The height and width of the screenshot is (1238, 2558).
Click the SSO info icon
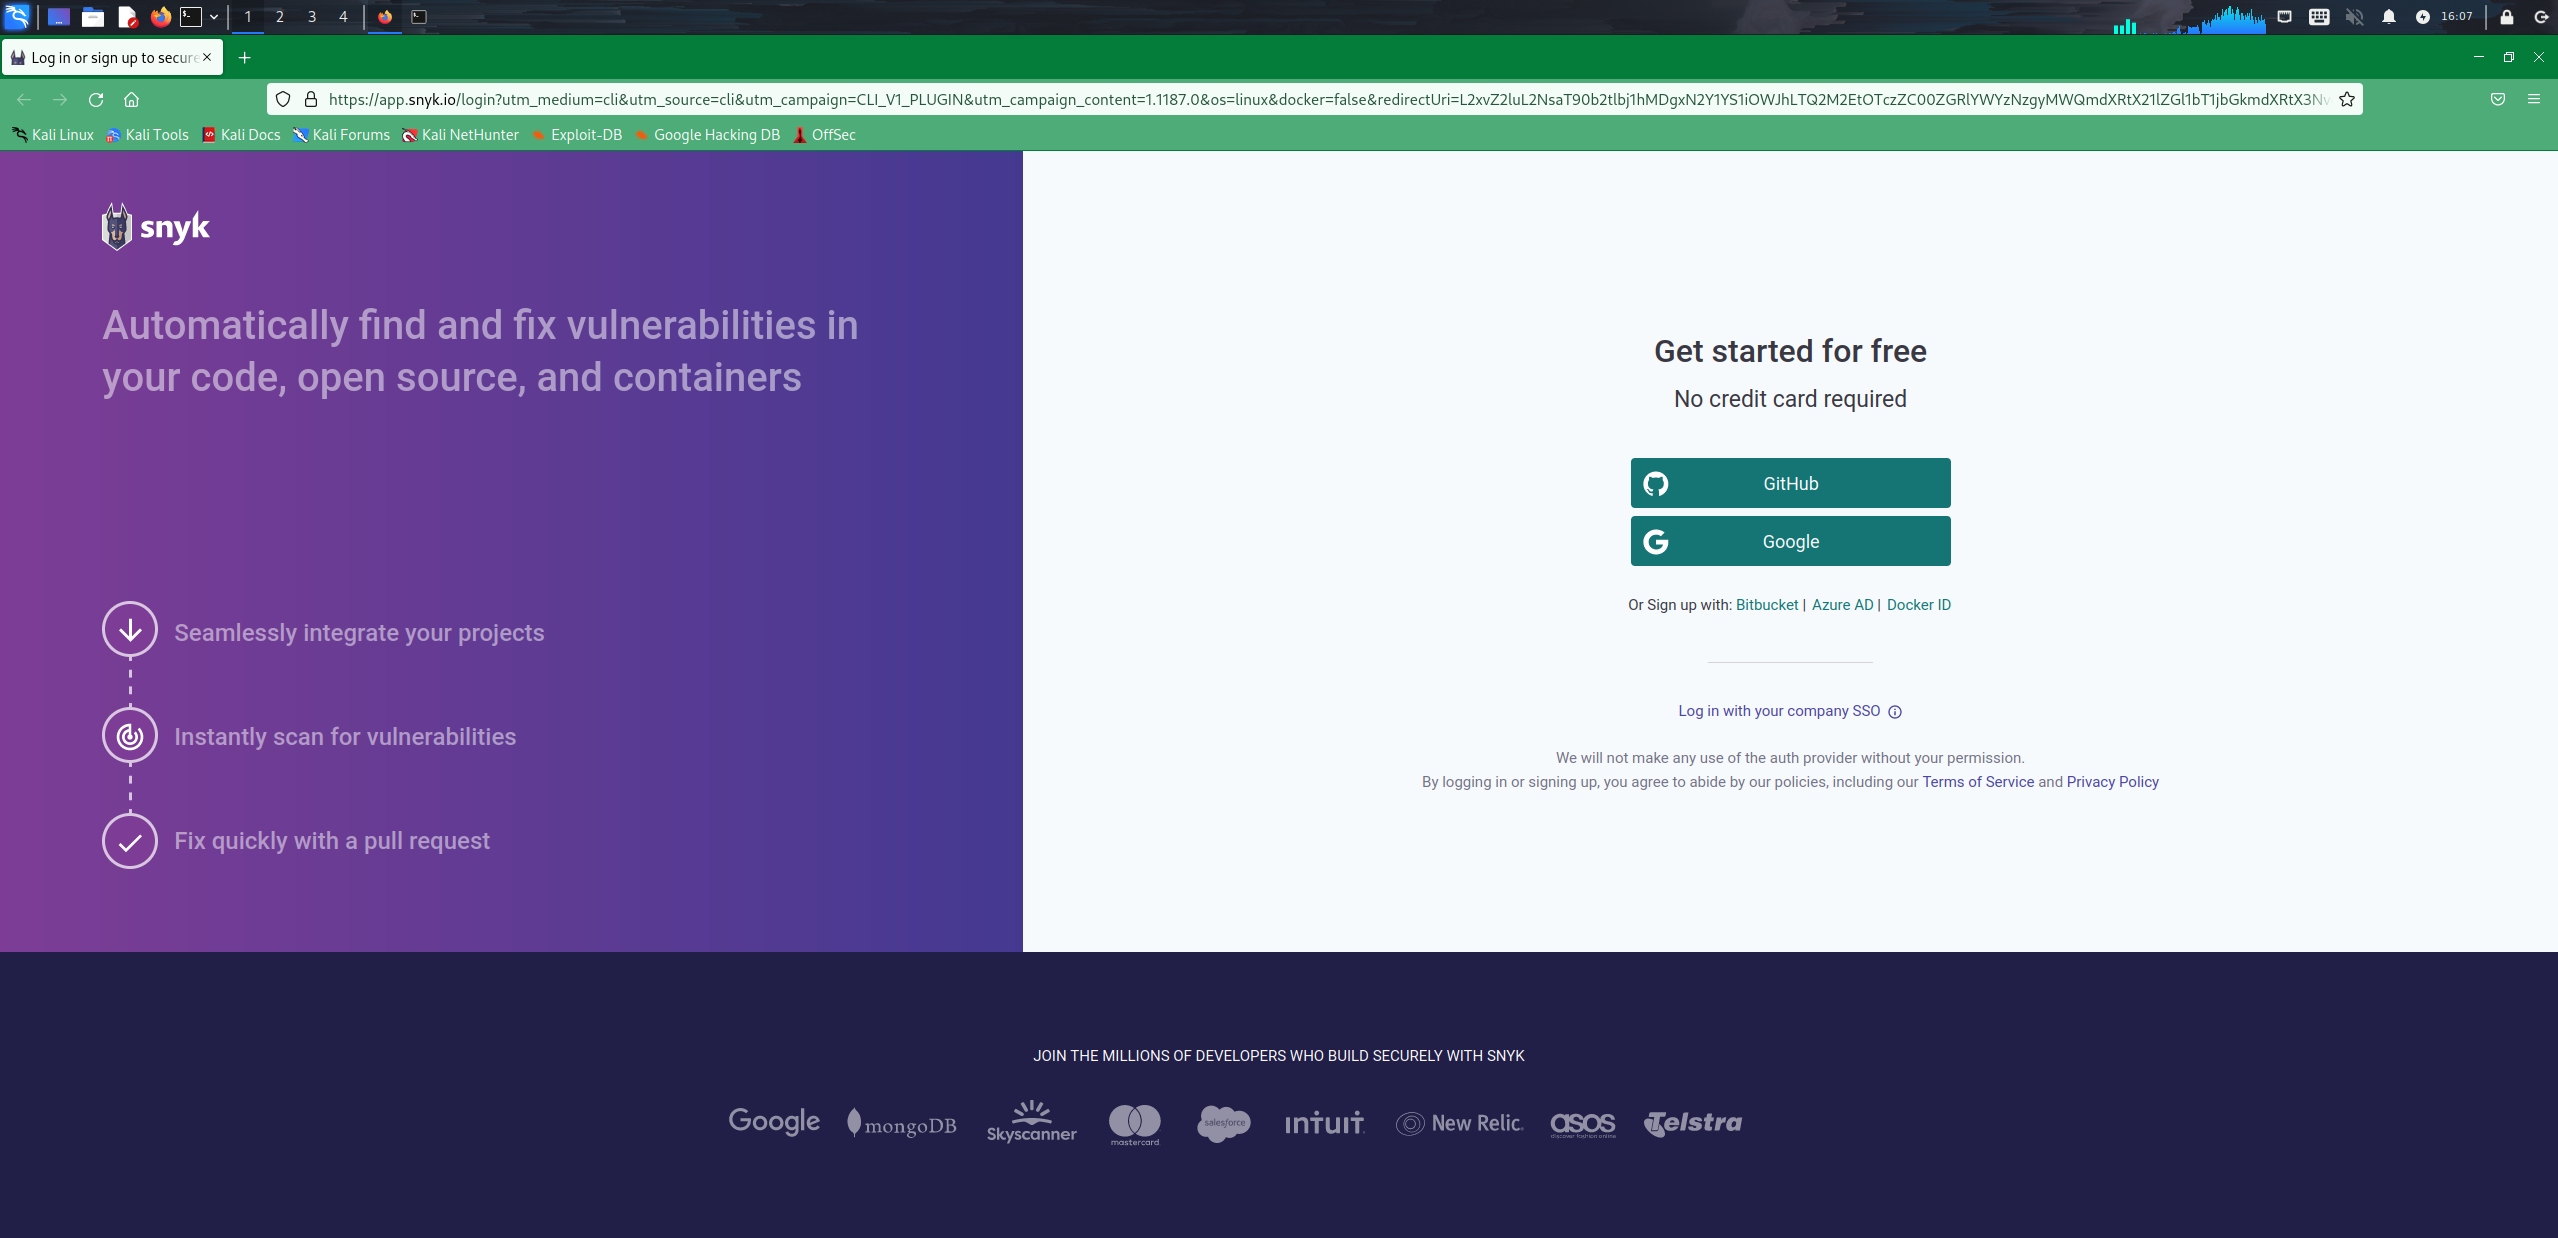pyautogui.click(x=1895, y=712)
